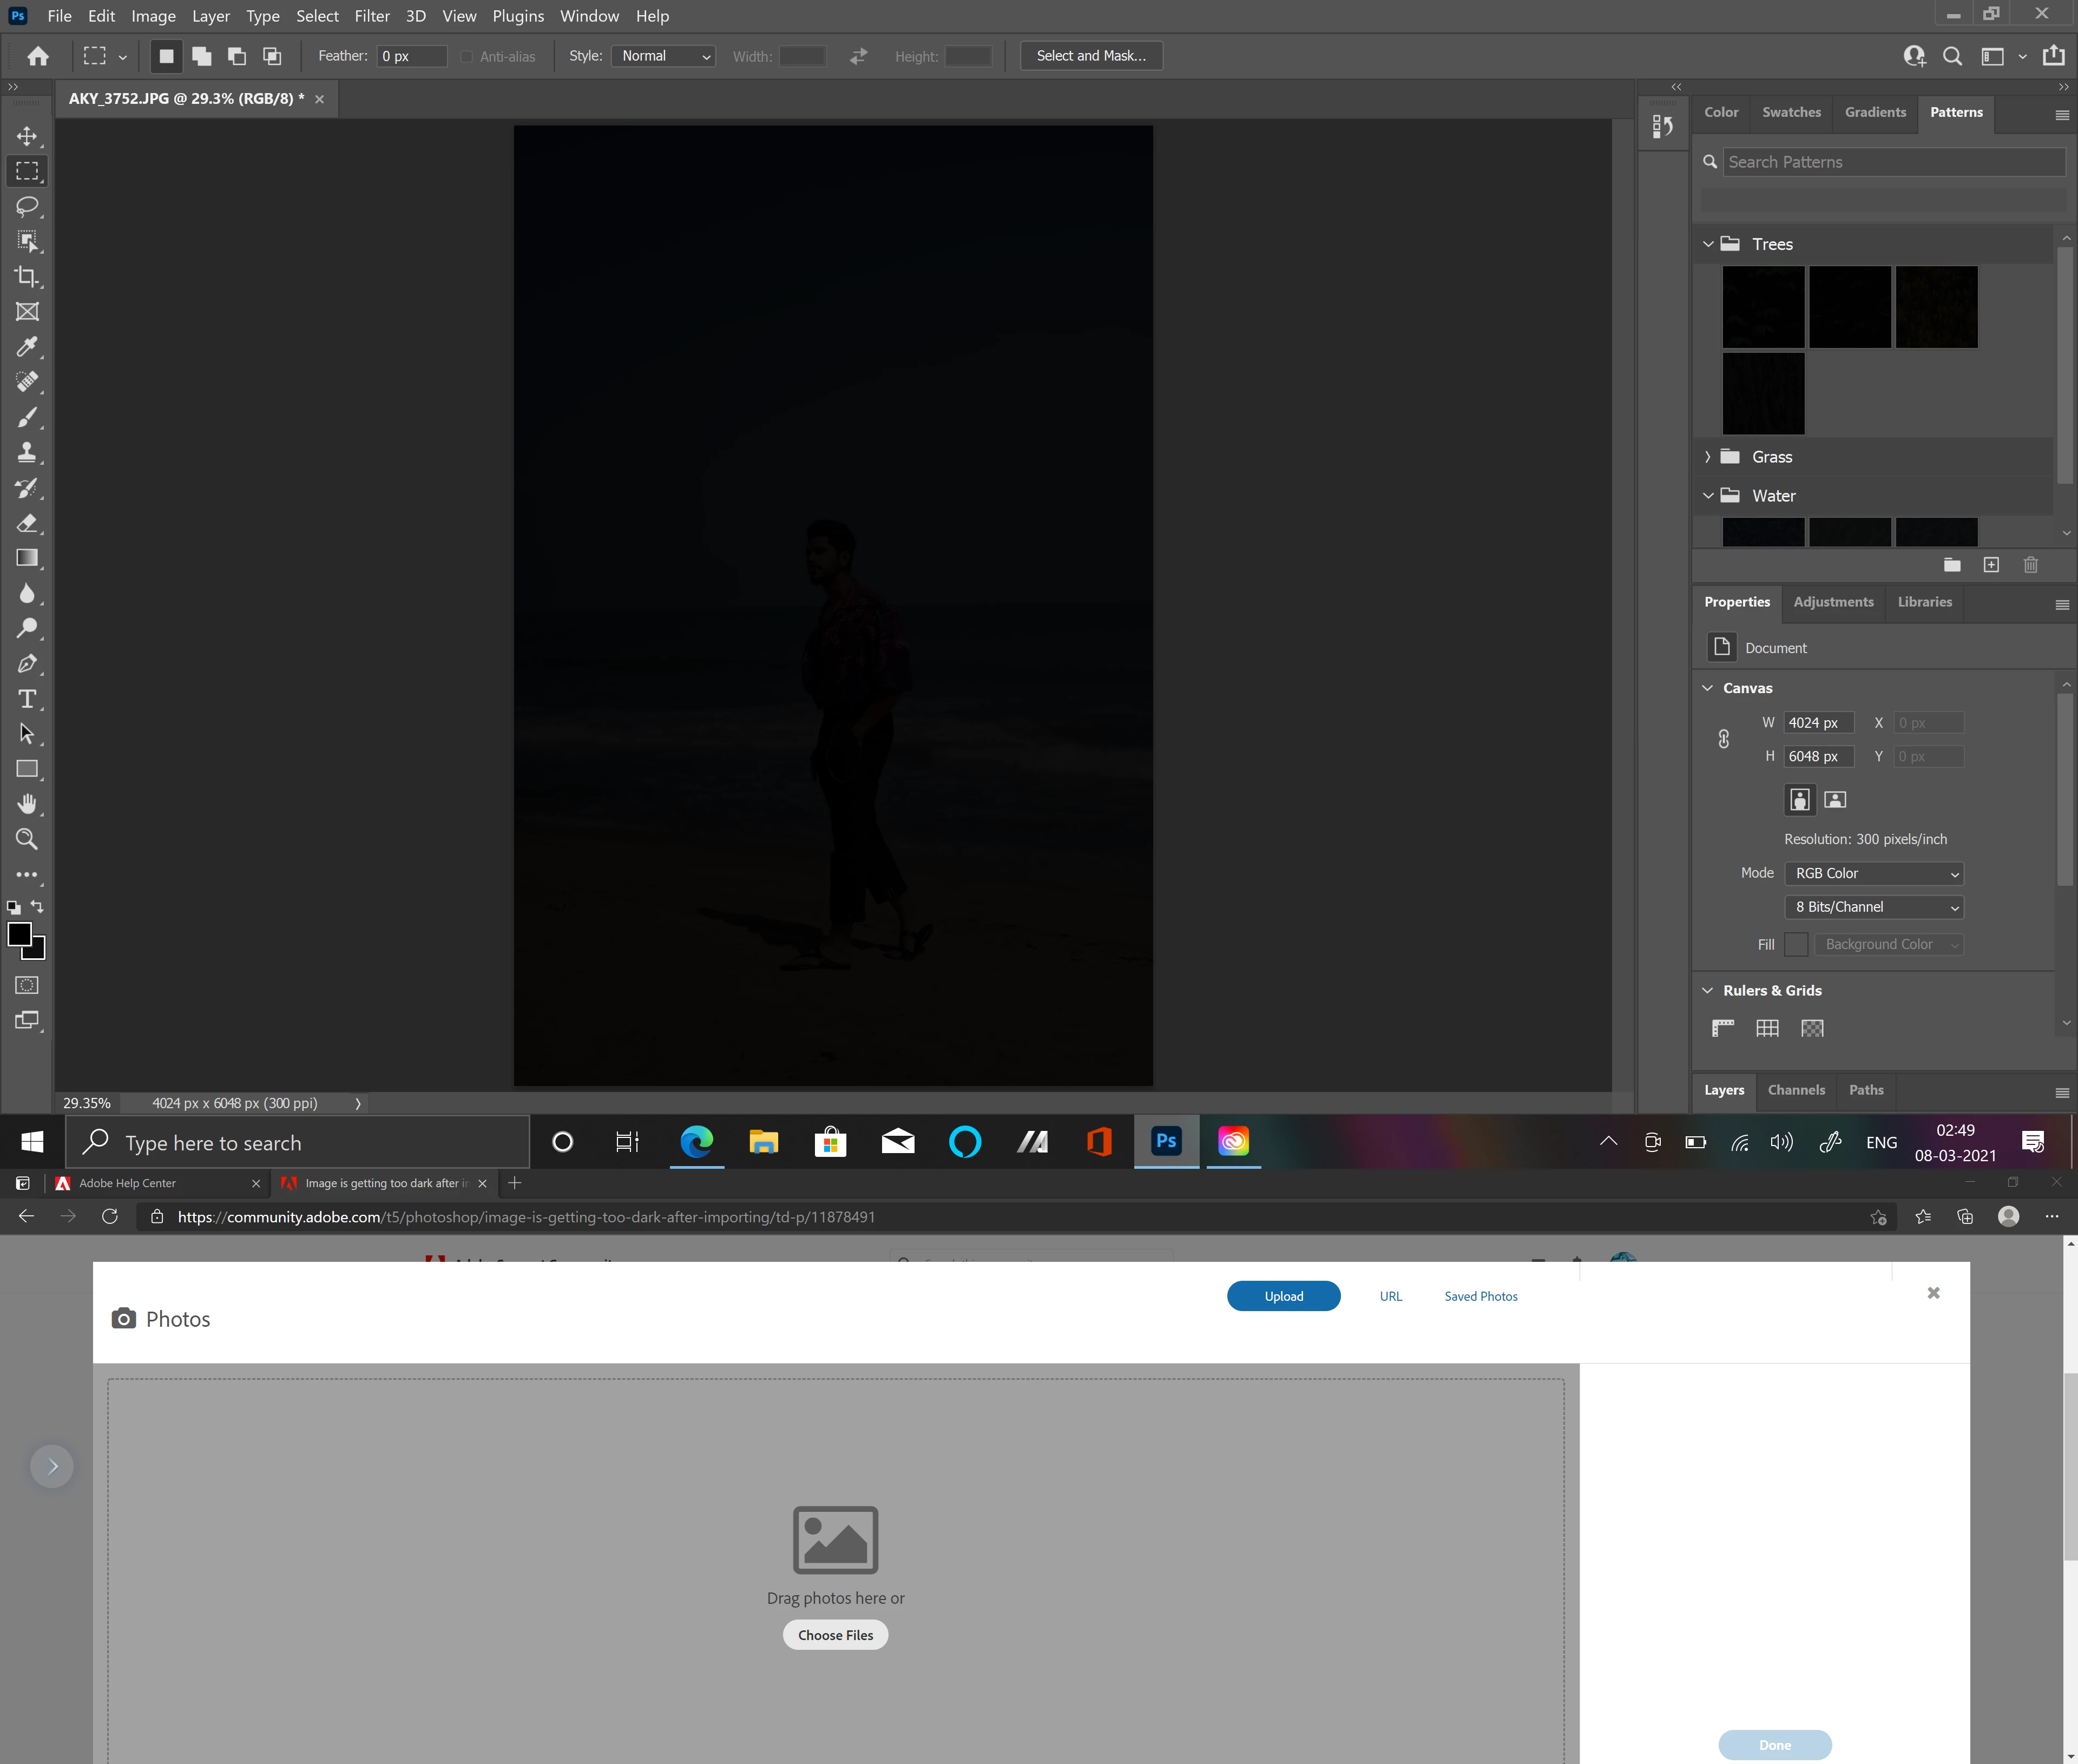
Task: Select the Hand tool
Action: [x=27, y=804]
